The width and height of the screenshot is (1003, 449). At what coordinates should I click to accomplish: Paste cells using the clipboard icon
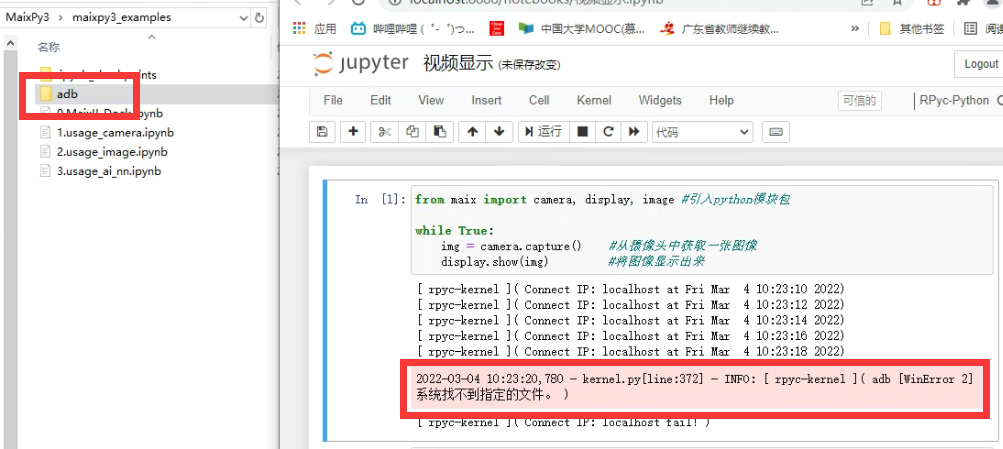point(439,132)
